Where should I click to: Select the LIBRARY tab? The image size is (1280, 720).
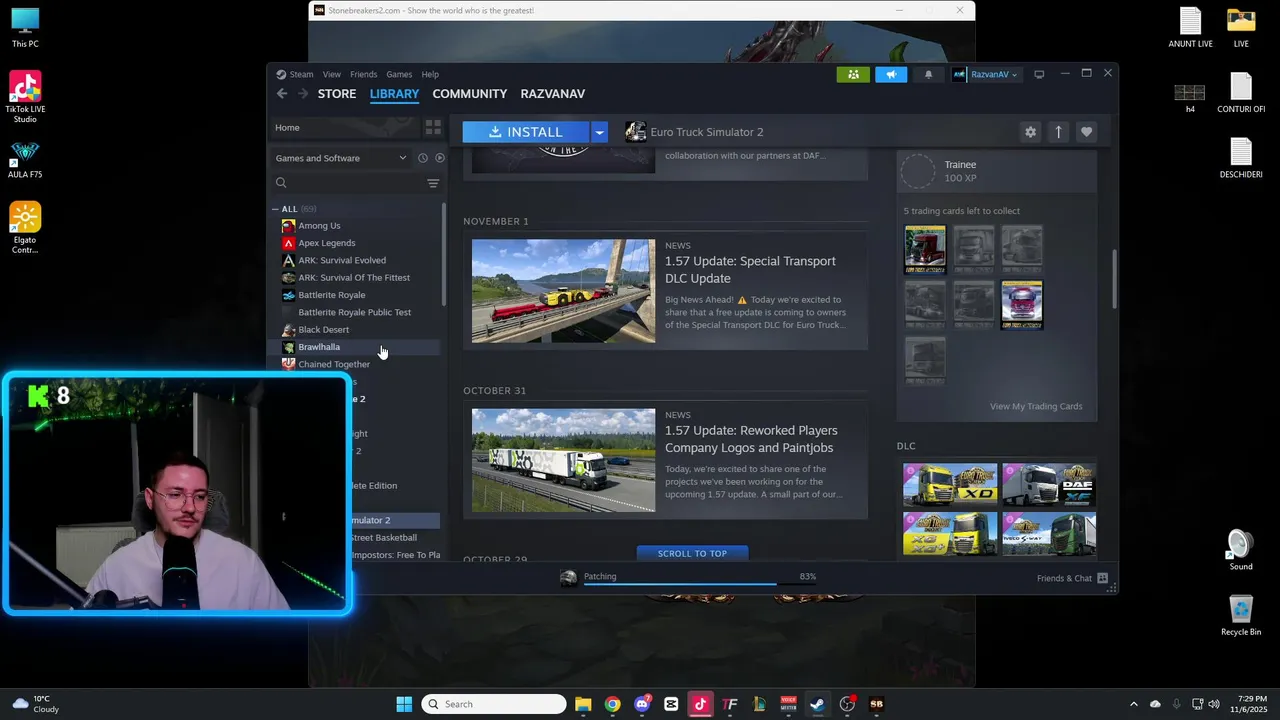(x=394, y=94)
